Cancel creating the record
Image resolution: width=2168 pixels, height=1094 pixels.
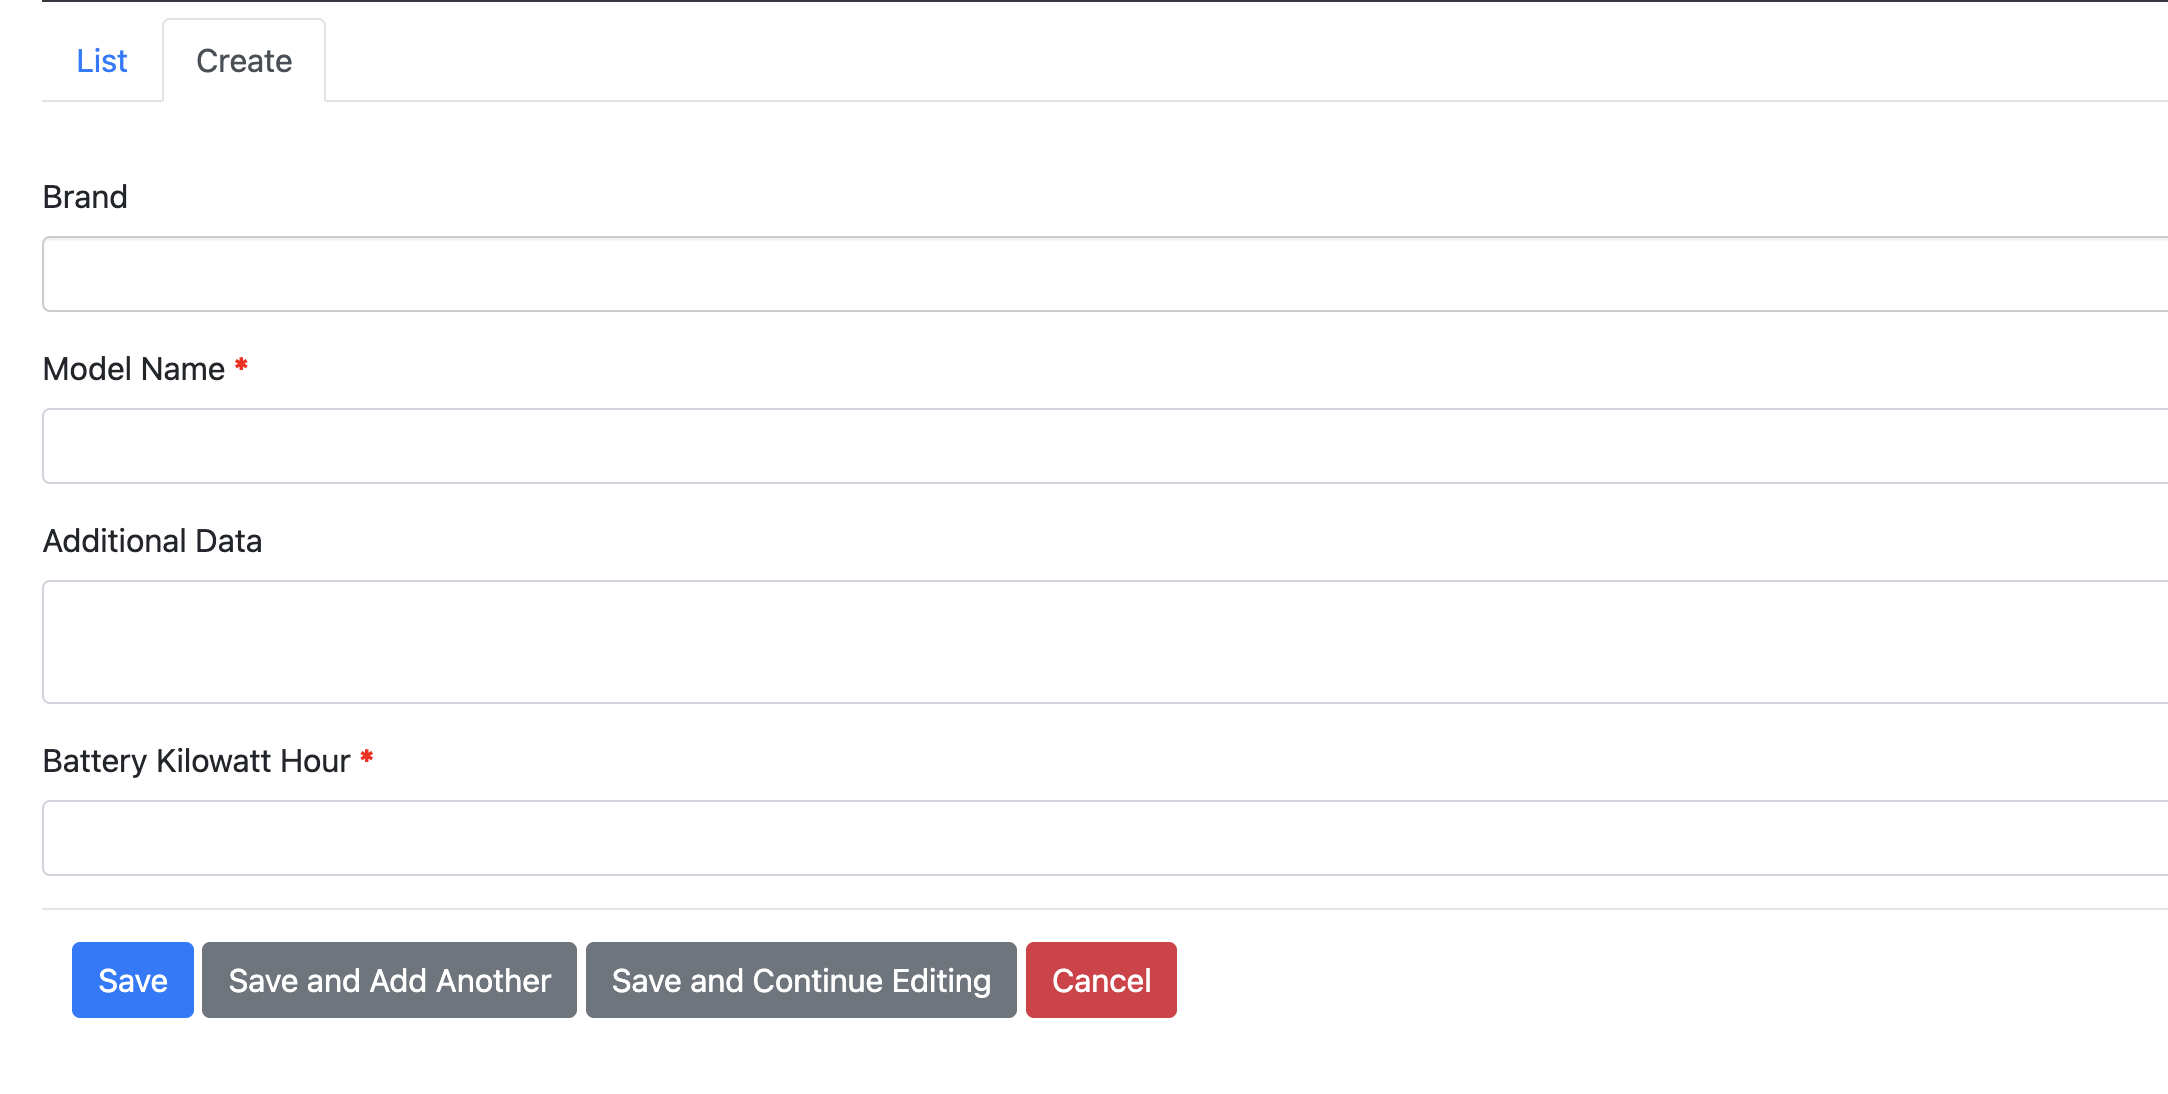[x=1101, y=980]
